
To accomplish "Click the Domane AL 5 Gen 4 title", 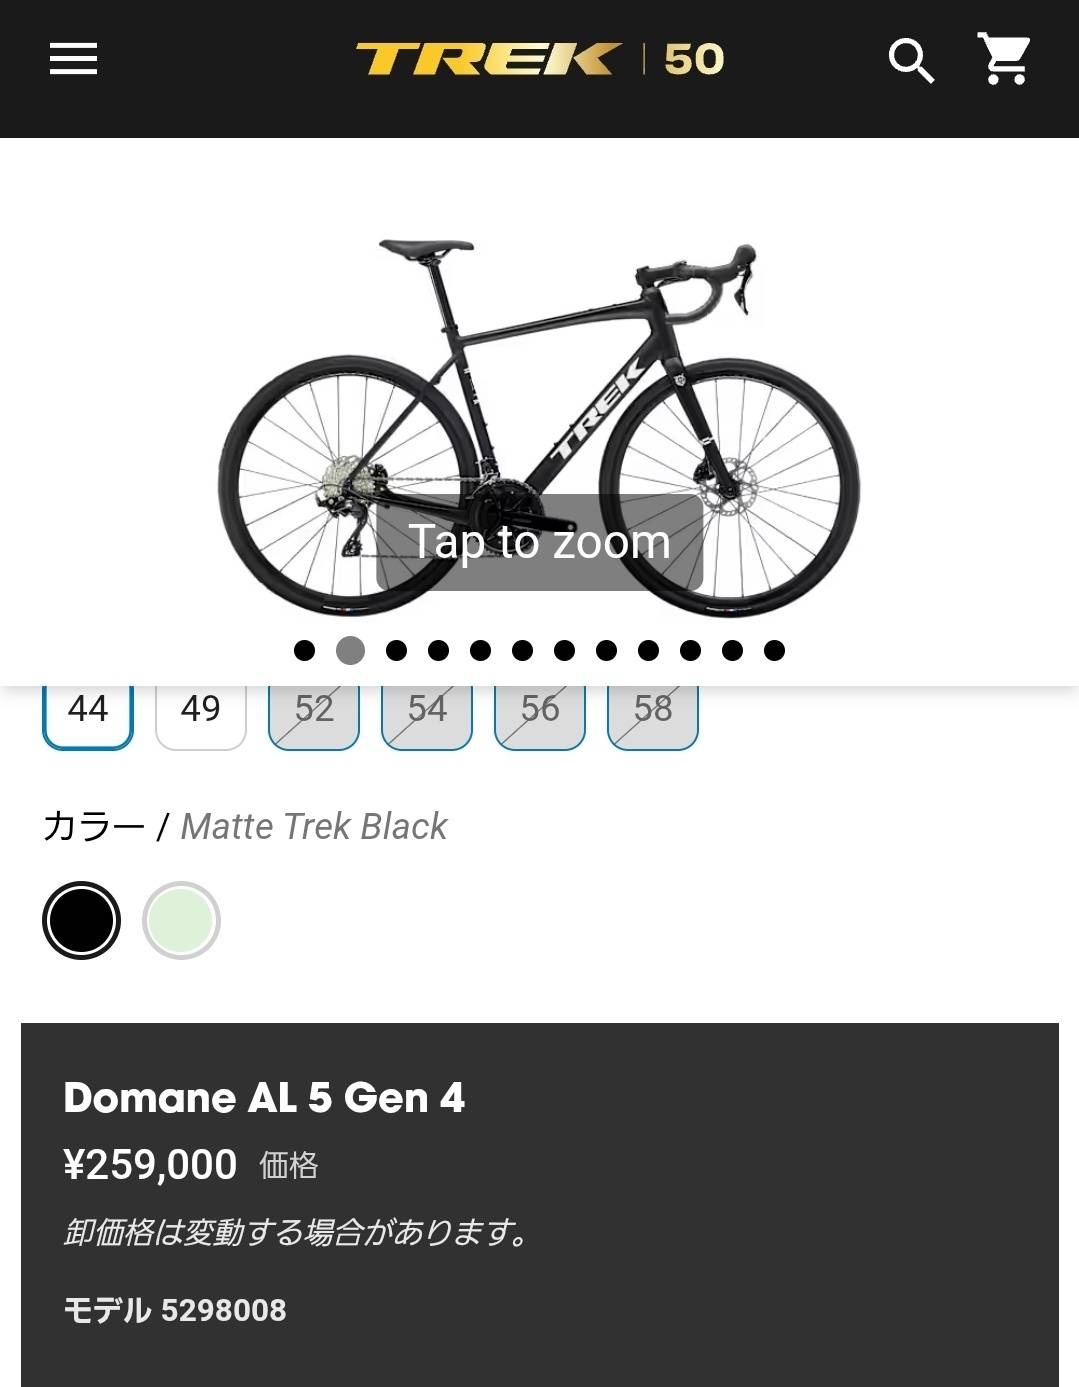I will click(x=264, y=1098).
